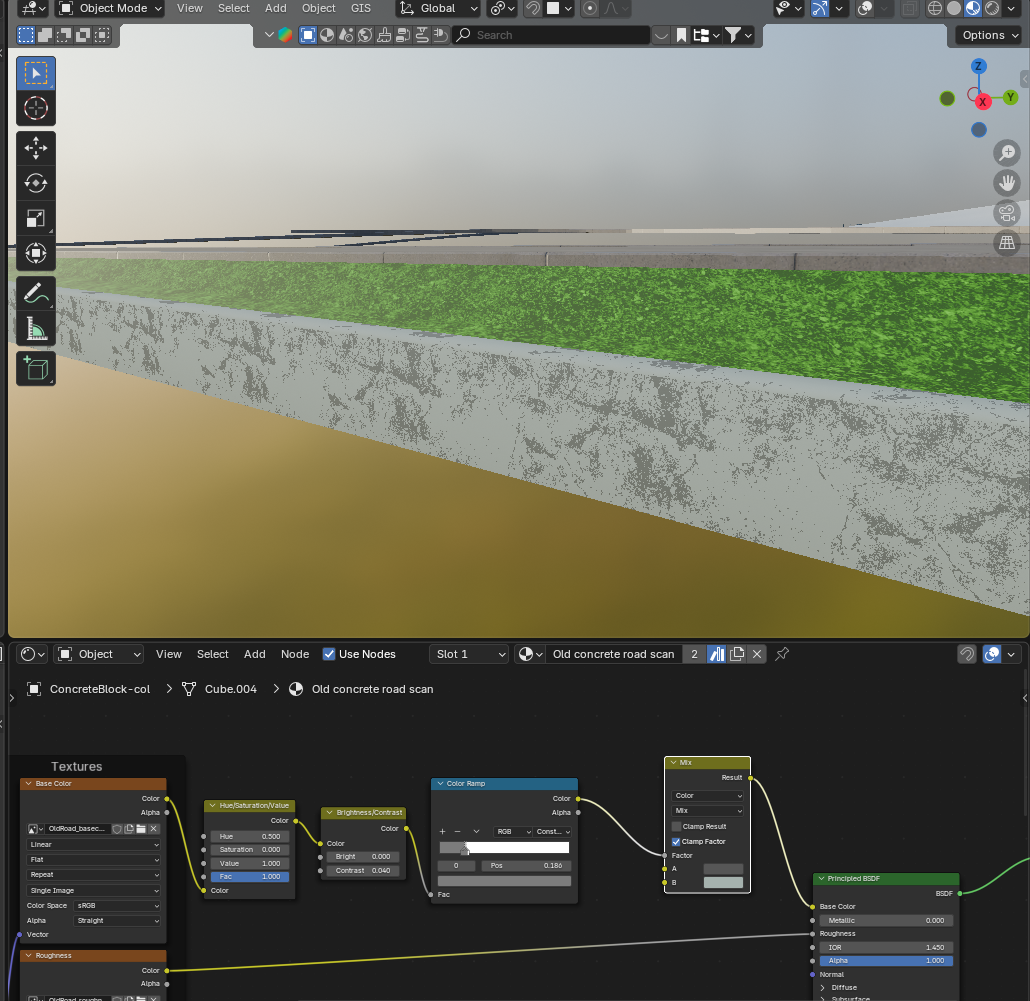Pin the node editor material
This screenshot has width=1030, height=1001.
coord(782,654)
